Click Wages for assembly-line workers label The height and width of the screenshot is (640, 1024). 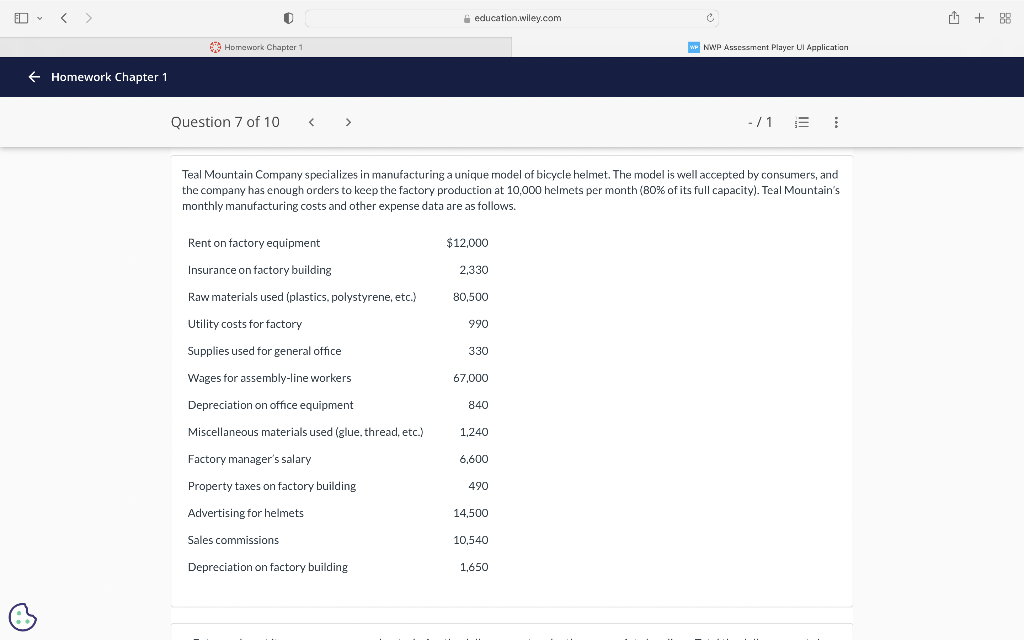click(270, 378)
